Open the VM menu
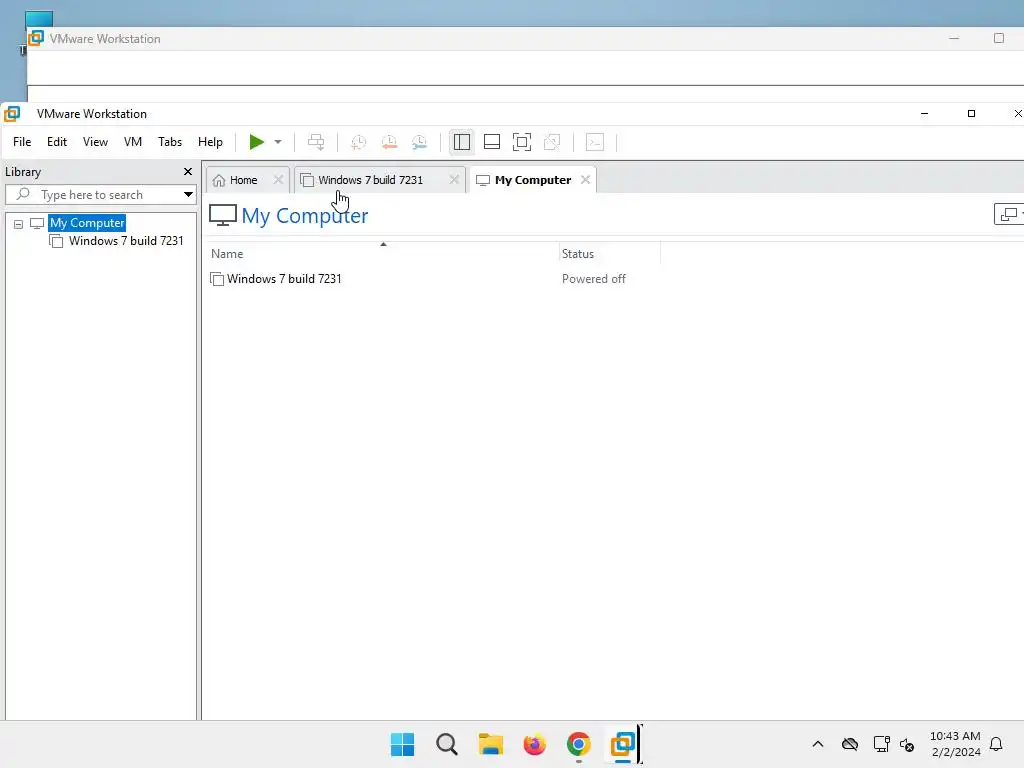 (x=133, y=142)
